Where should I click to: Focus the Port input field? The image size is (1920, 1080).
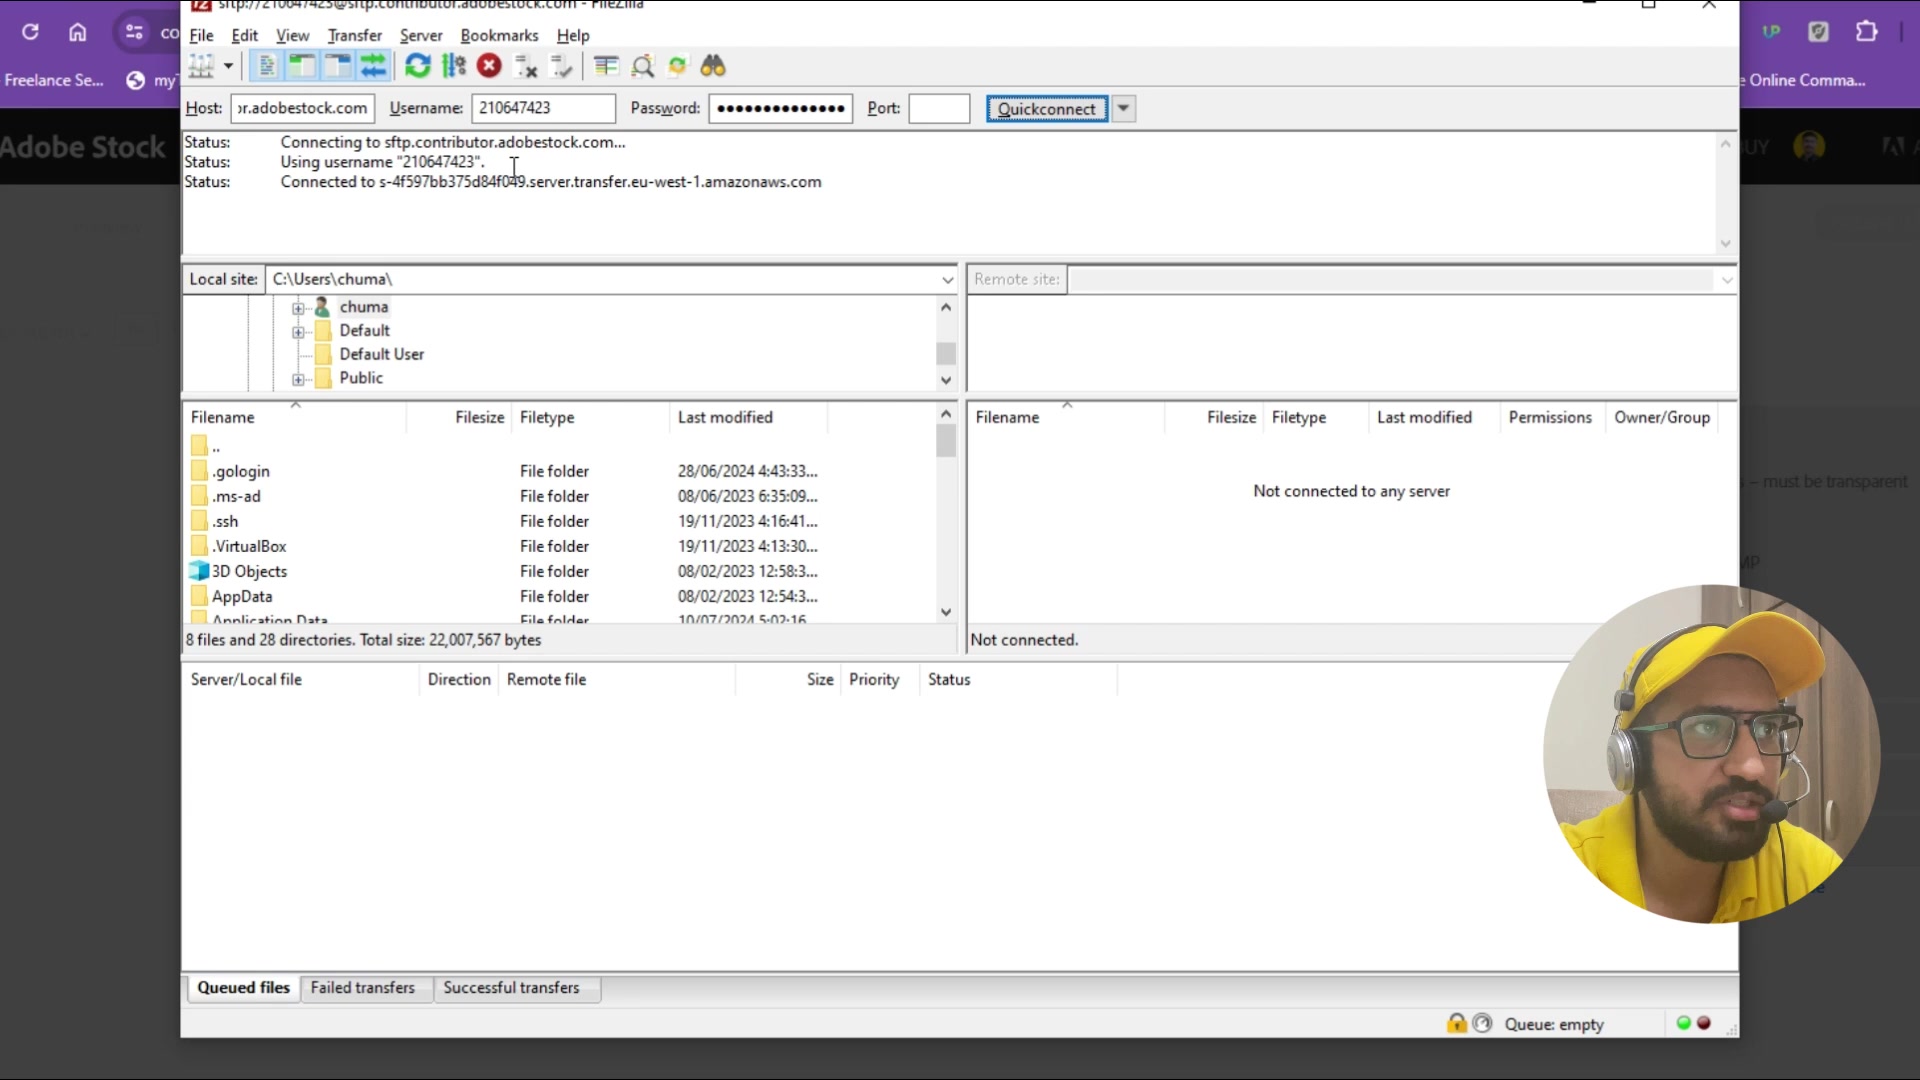[x=939, y=108]
